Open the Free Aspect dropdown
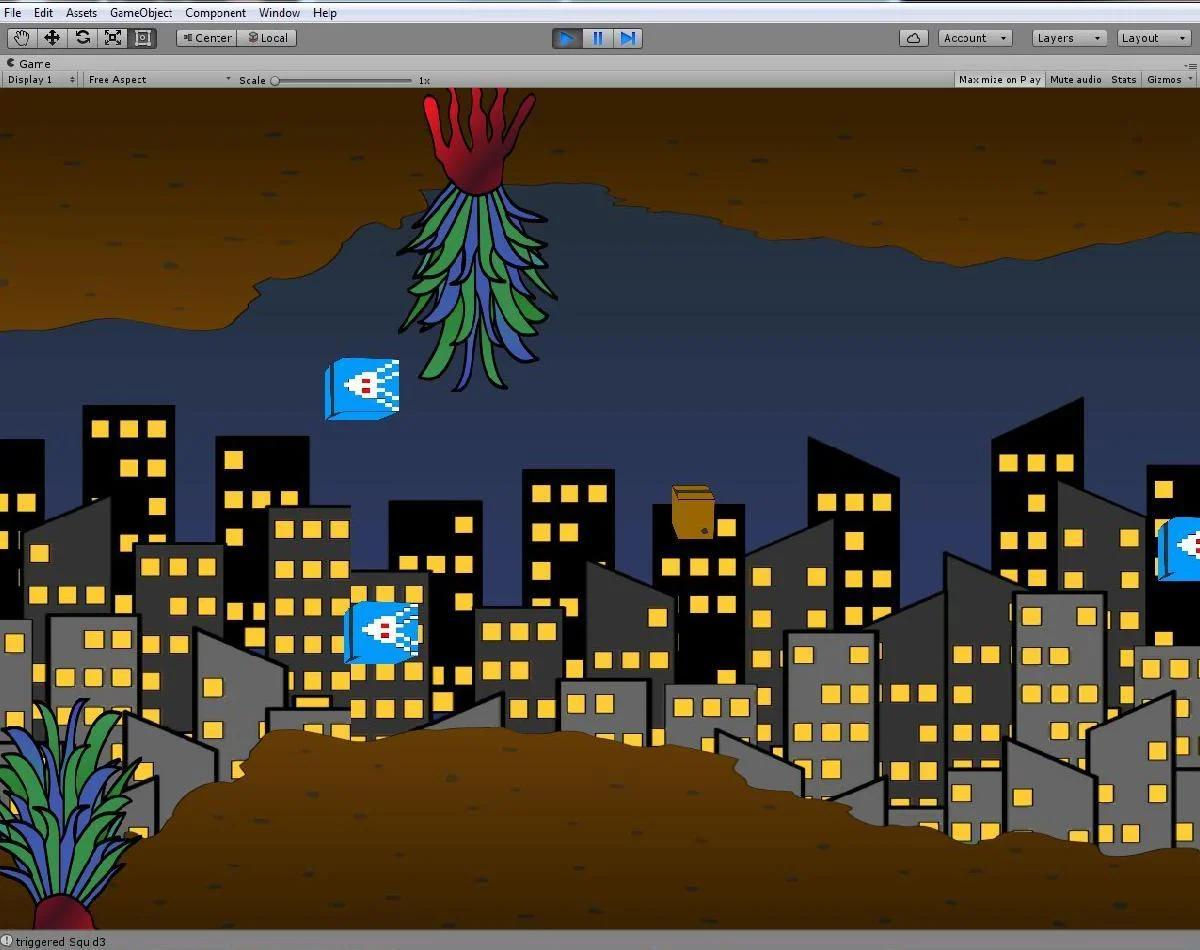Image resolution: width=1200 pixels, height=950 pixels. 159,79
